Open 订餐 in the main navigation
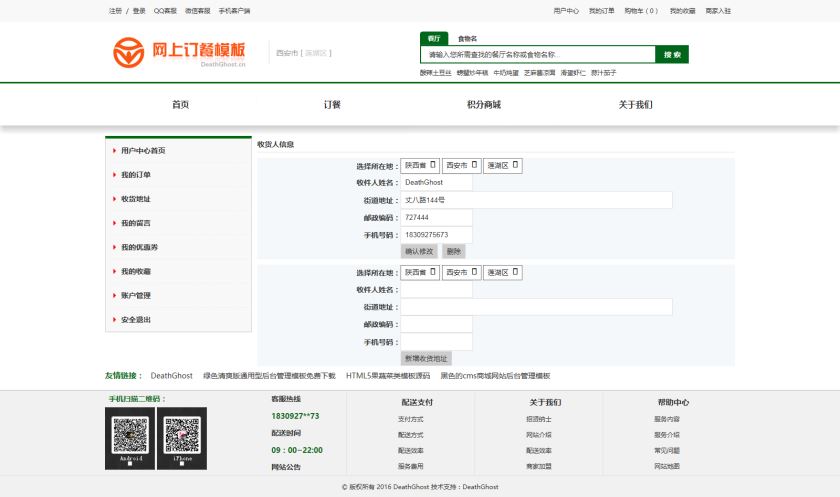The height and width of the screenshot is (497, 840). 332,104
